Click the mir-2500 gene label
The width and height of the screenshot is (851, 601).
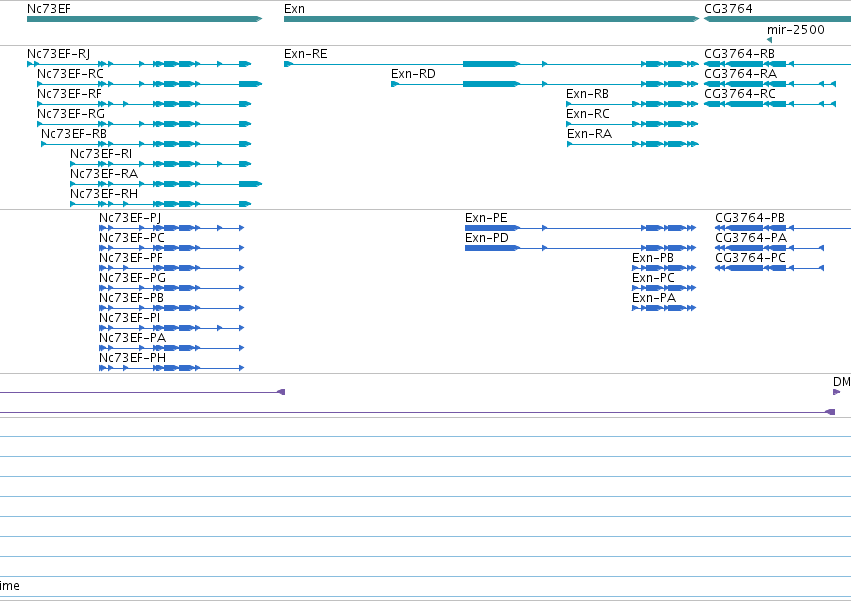(795, 29)
